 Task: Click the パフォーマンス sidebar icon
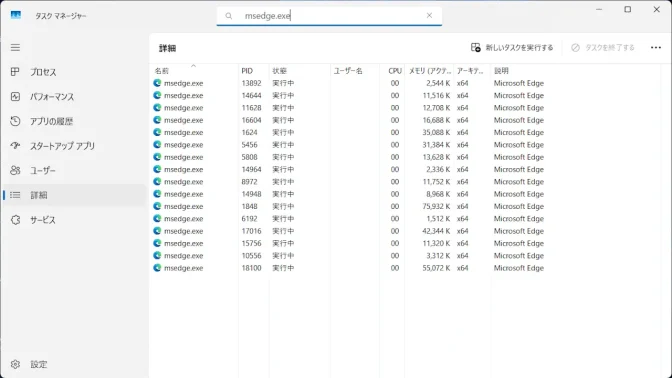[x=15, y=96]
